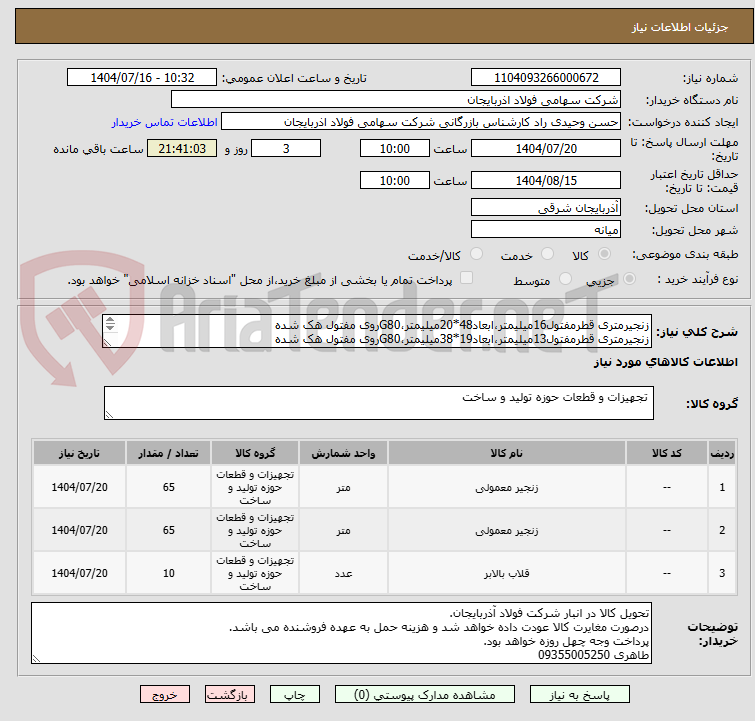Click the buyer notes text area
This screenshot has width=755, height=721.
(341, 633)
